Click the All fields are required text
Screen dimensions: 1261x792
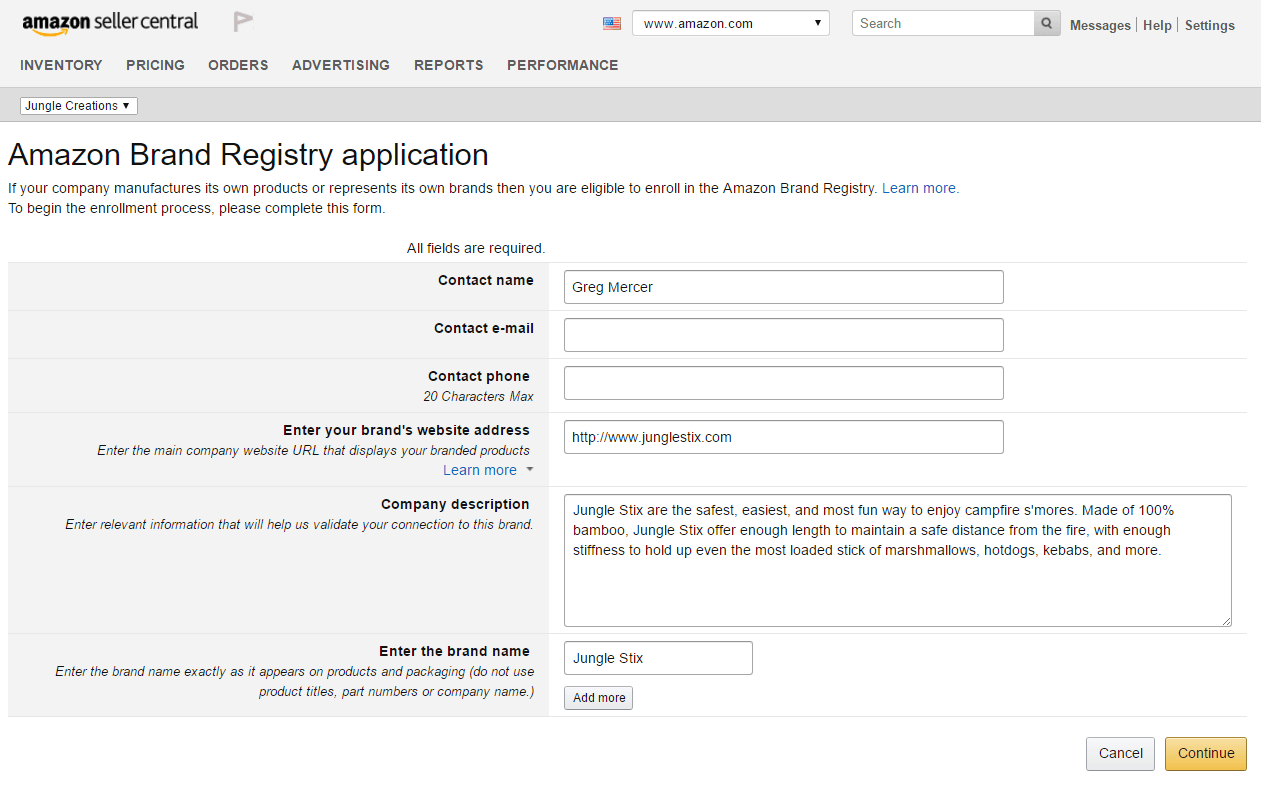[x=476, y=248]
